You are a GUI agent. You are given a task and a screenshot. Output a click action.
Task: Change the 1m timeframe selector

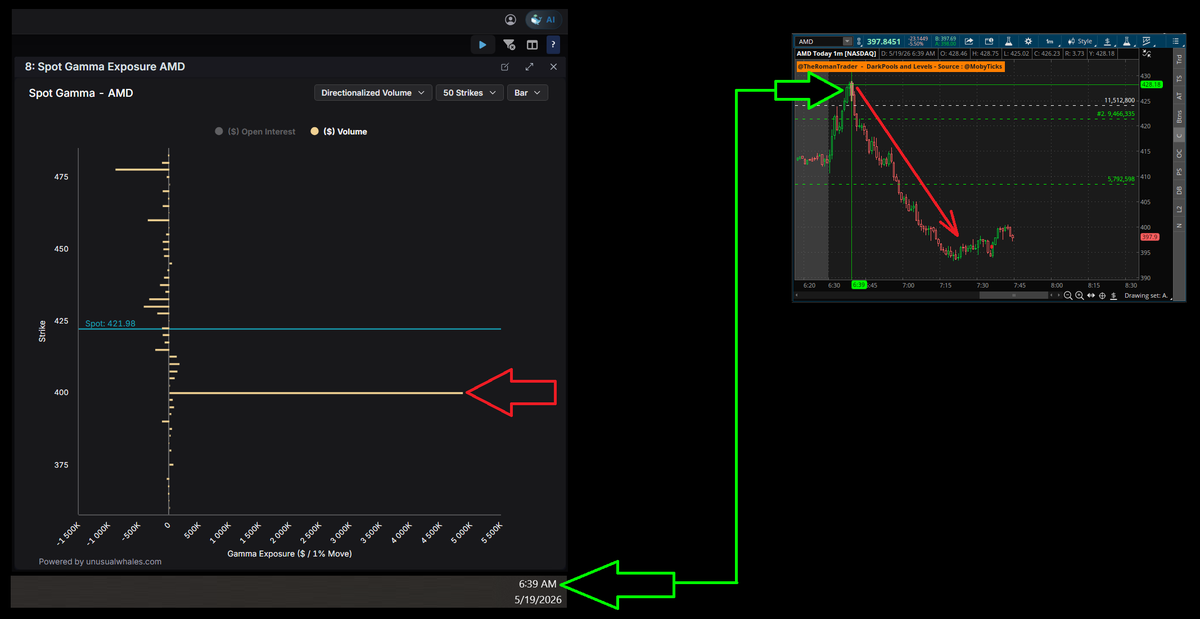click(x=1050, y=42)
